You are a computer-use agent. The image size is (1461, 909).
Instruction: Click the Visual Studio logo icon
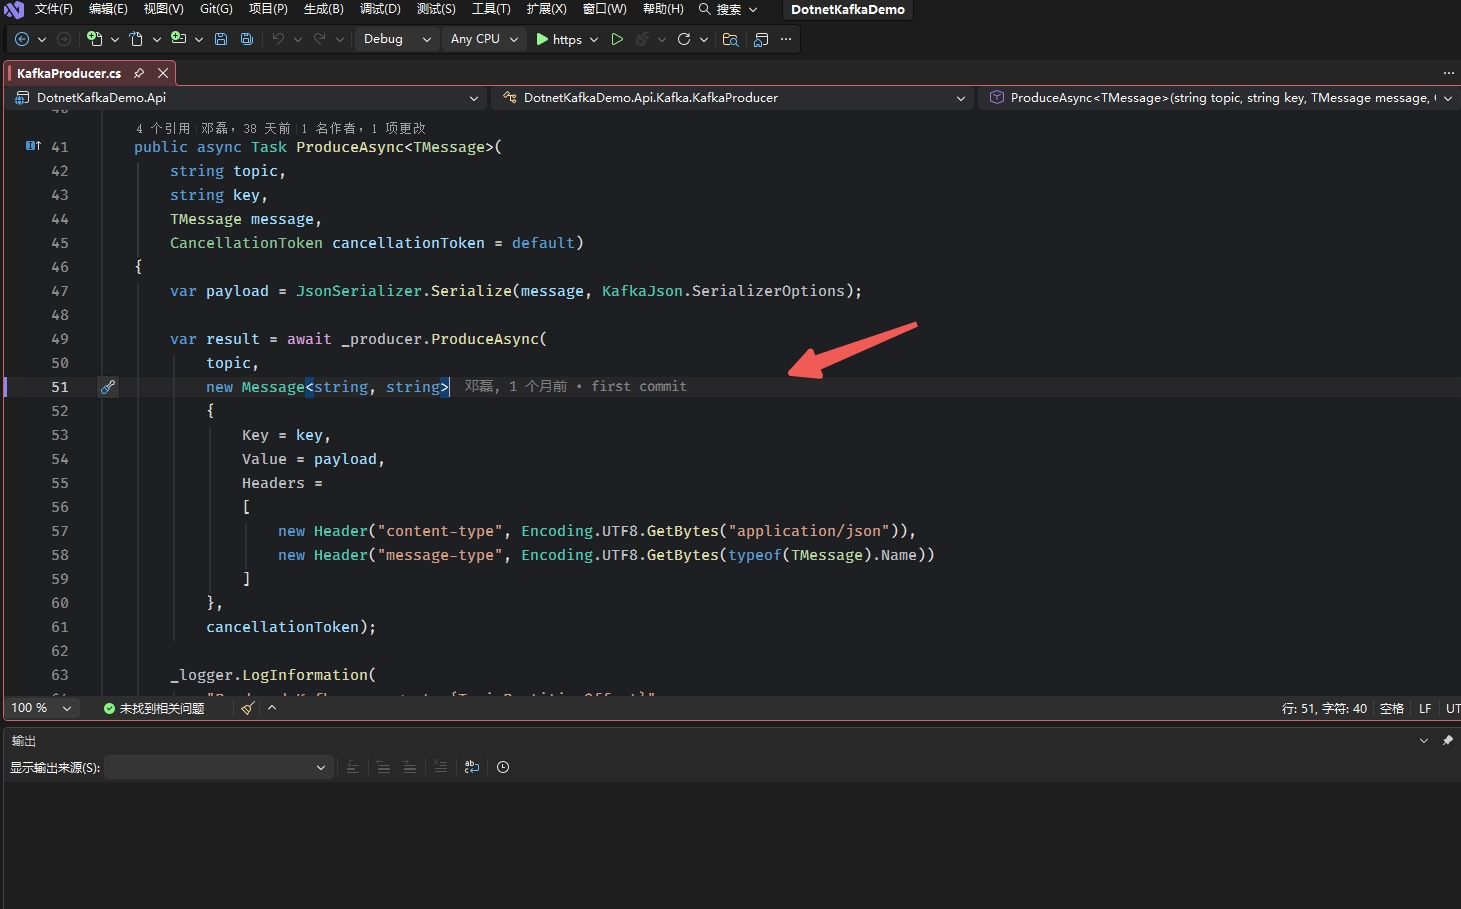click(x=14, y=10)
